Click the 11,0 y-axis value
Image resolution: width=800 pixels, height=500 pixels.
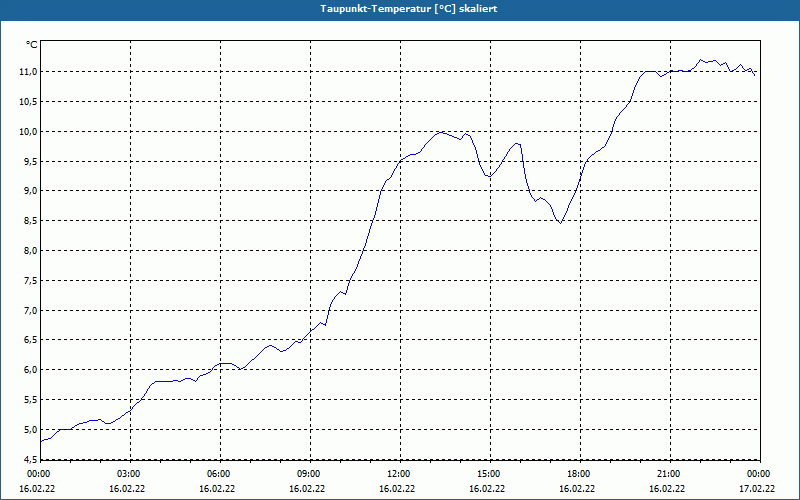29,72
